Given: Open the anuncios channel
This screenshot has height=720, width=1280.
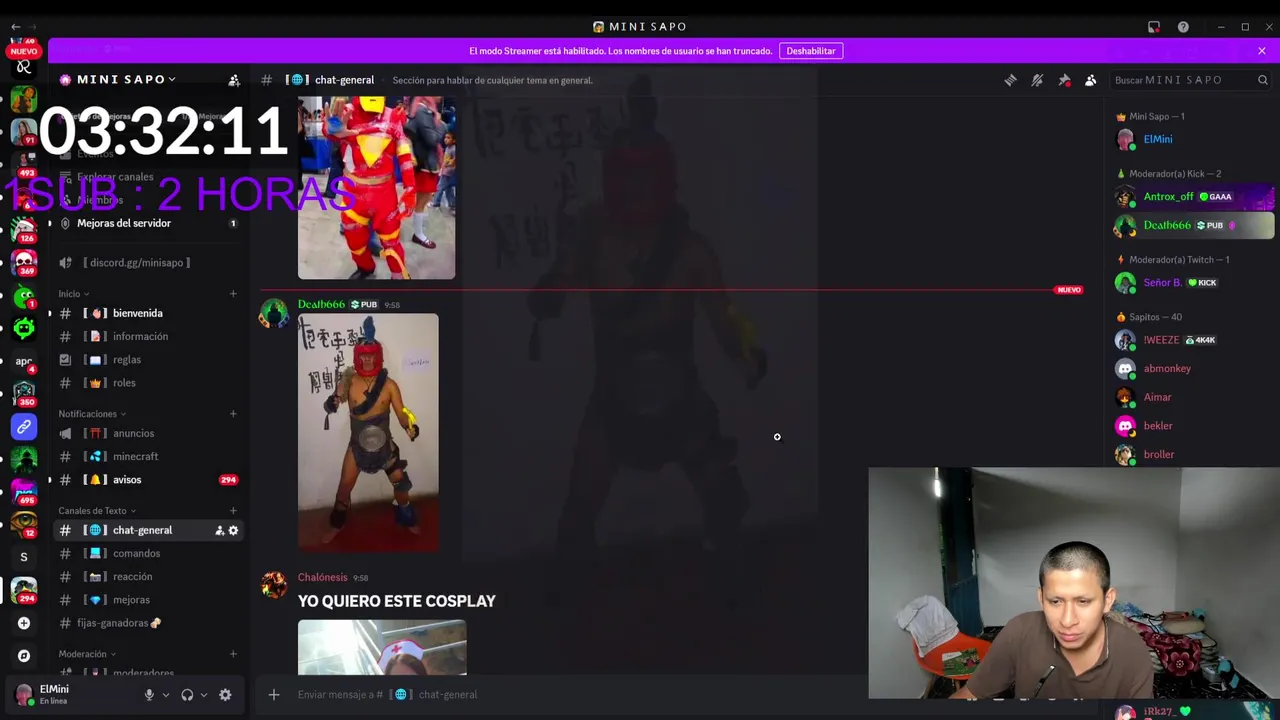Looking at the screenshot, I should (133, 433).
